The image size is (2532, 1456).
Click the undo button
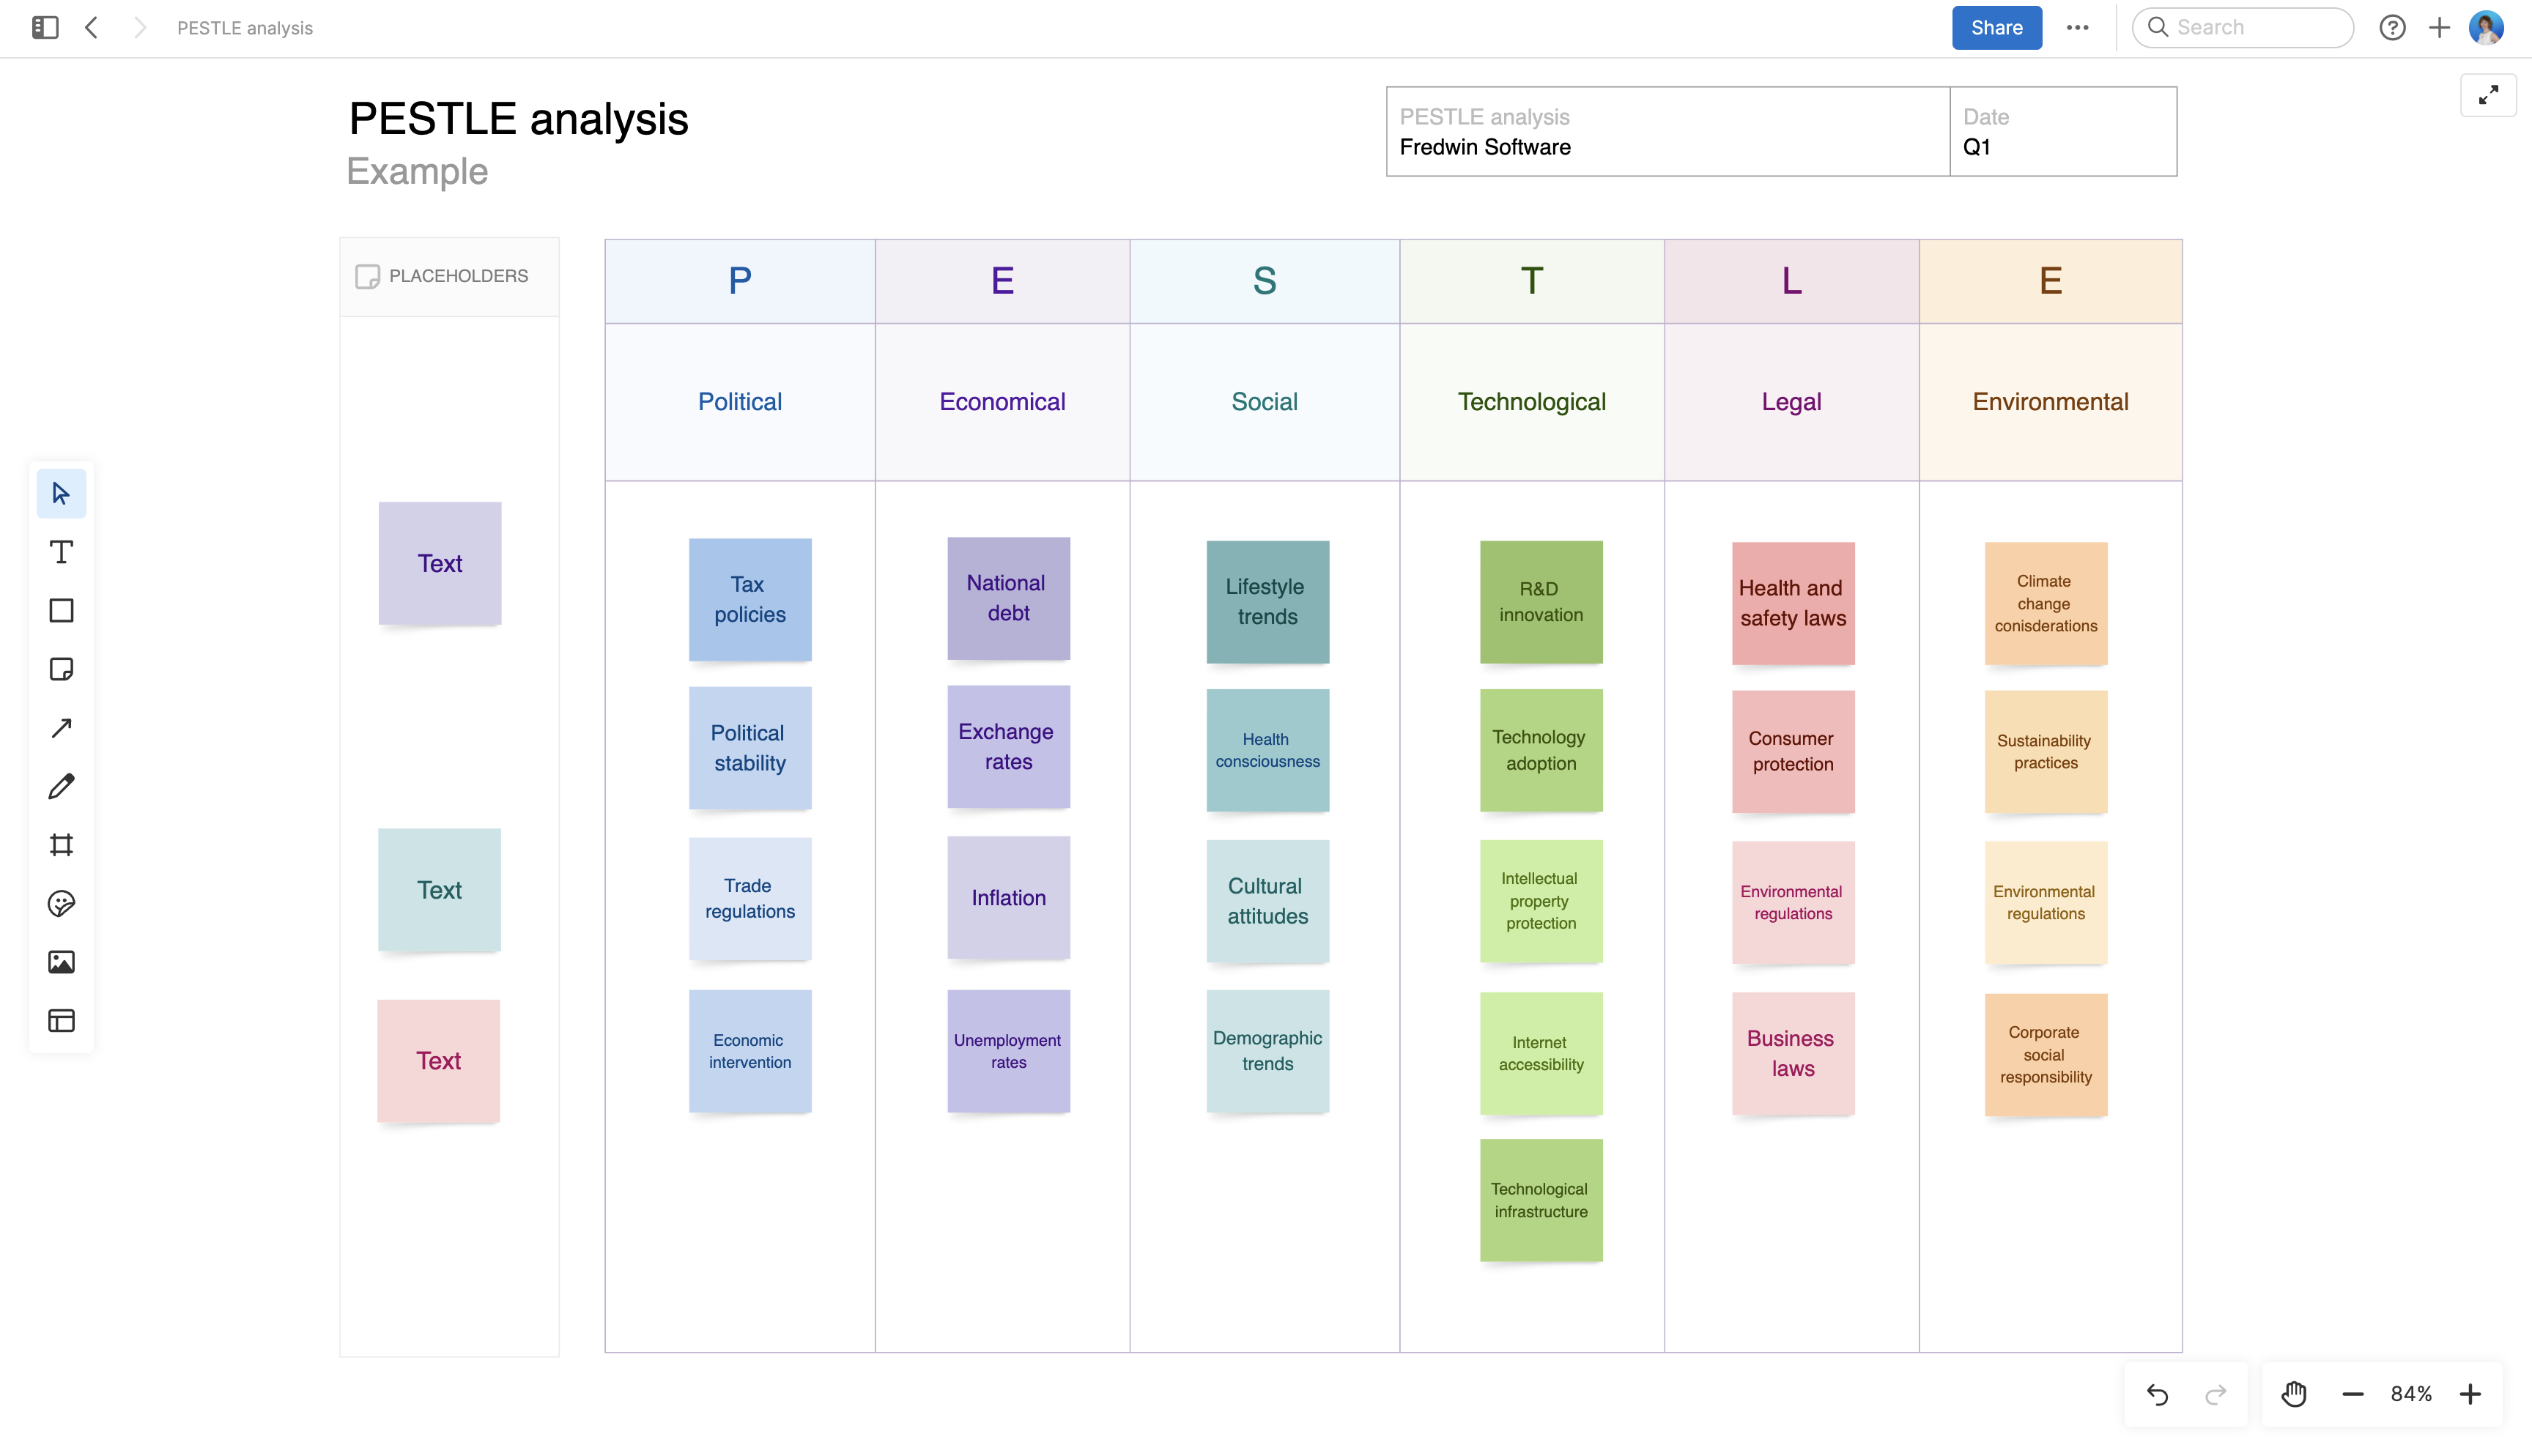click(x=2157, y=1394)
